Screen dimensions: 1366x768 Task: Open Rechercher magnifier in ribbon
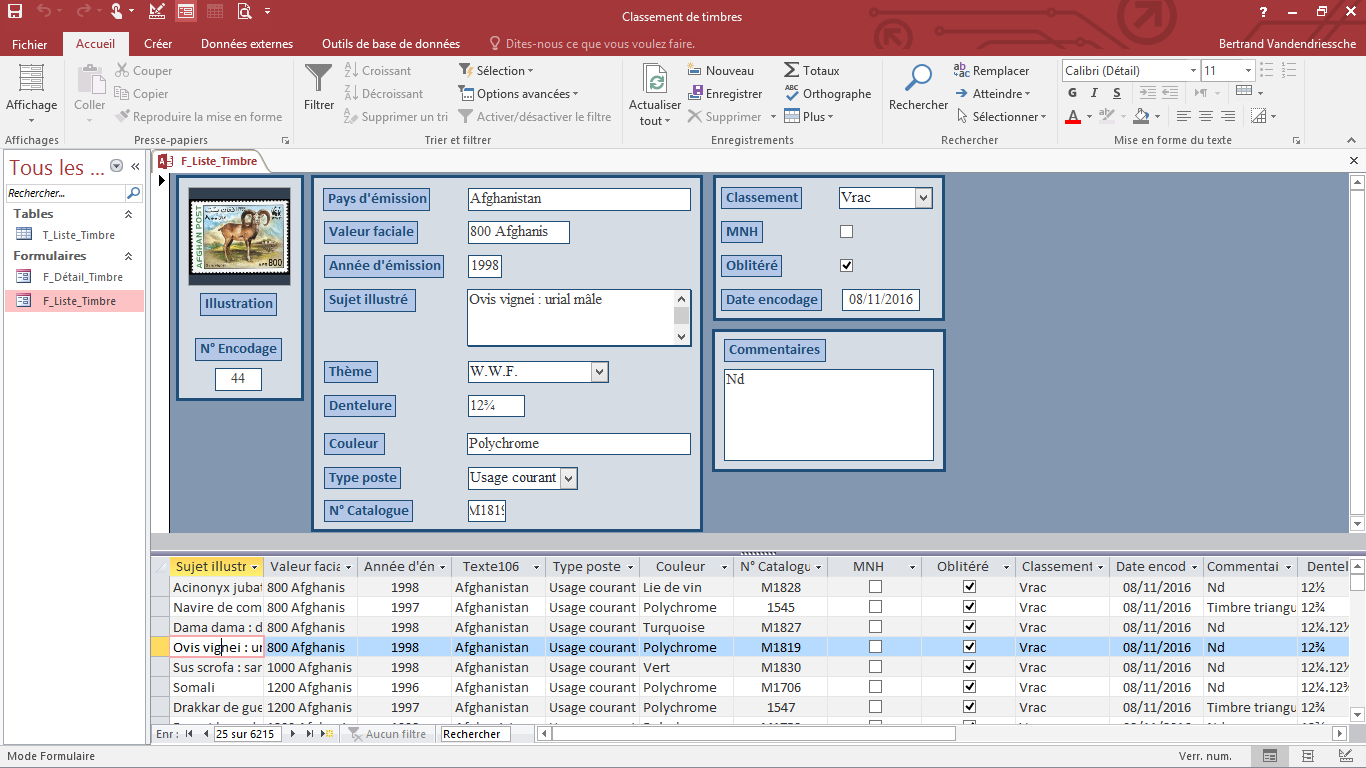(x=918, y=88)
